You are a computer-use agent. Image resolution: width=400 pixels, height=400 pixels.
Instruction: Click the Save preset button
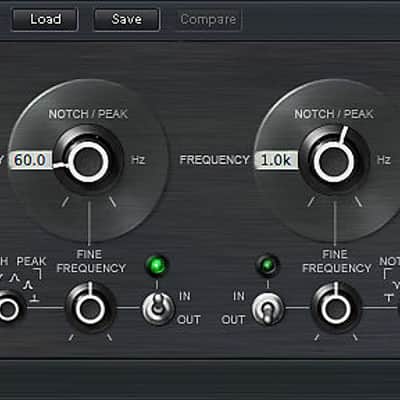click(127, 19)
